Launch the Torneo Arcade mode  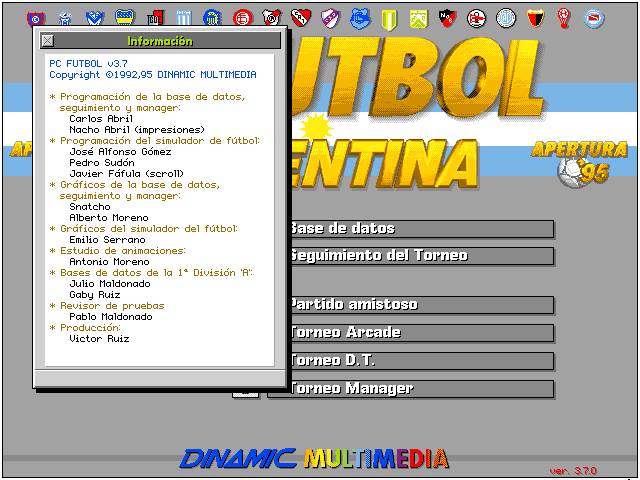[x=411, y=333]
